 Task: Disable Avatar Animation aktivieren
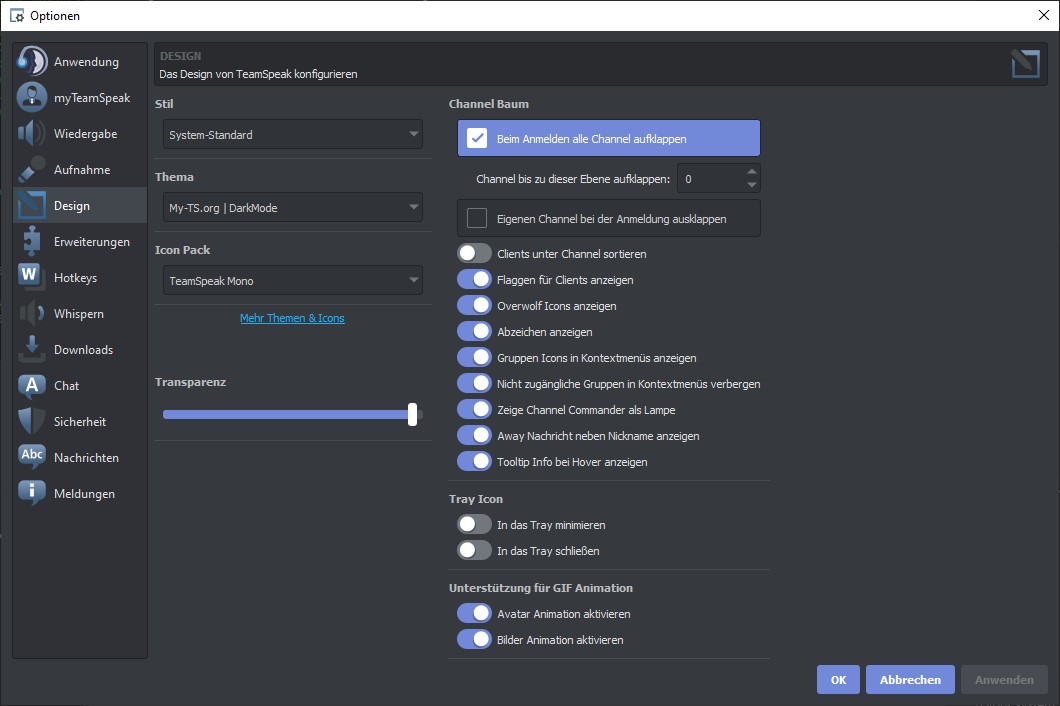475,613
